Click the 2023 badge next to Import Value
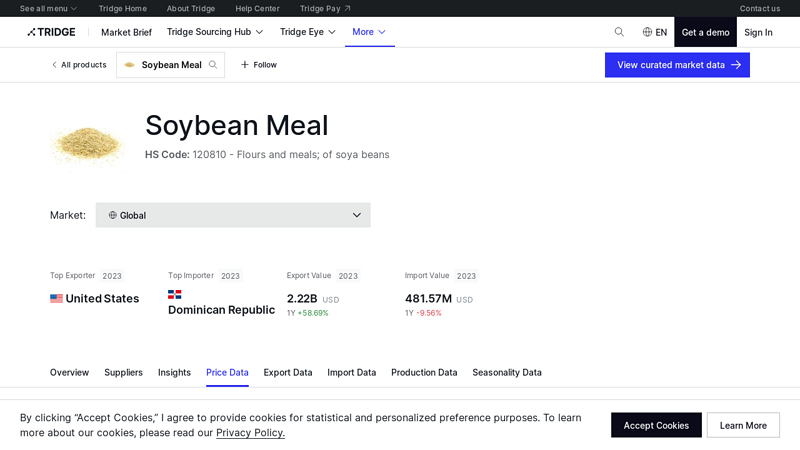The image size is (800, 450). click(x=466, y=276)
